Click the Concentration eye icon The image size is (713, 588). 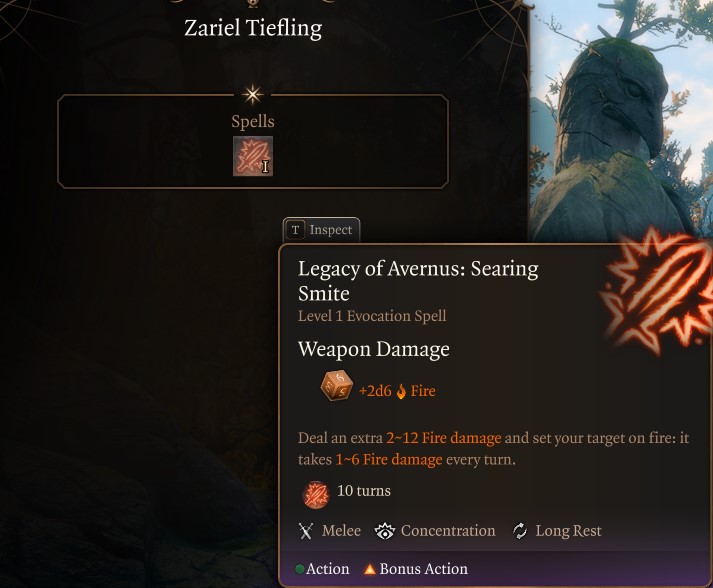tap(385, 531)
